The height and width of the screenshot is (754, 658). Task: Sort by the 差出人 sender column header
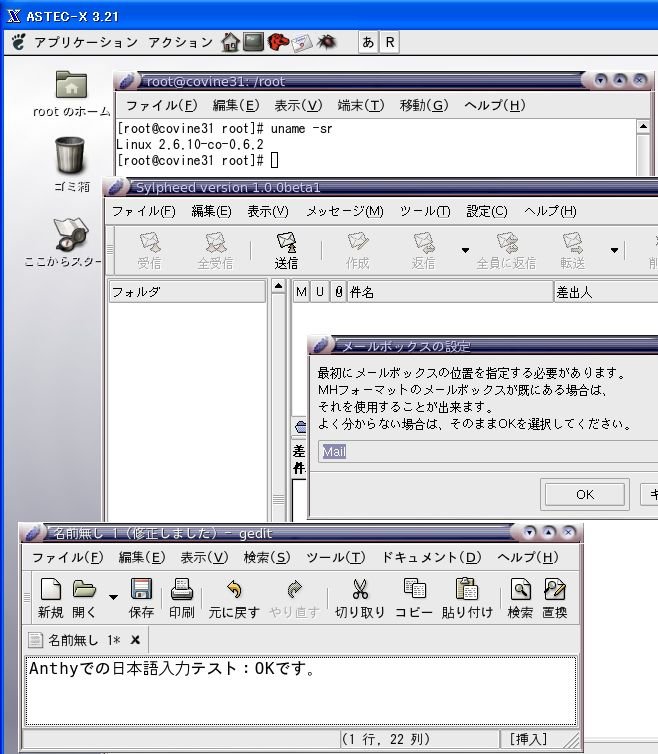click(606, 292)
